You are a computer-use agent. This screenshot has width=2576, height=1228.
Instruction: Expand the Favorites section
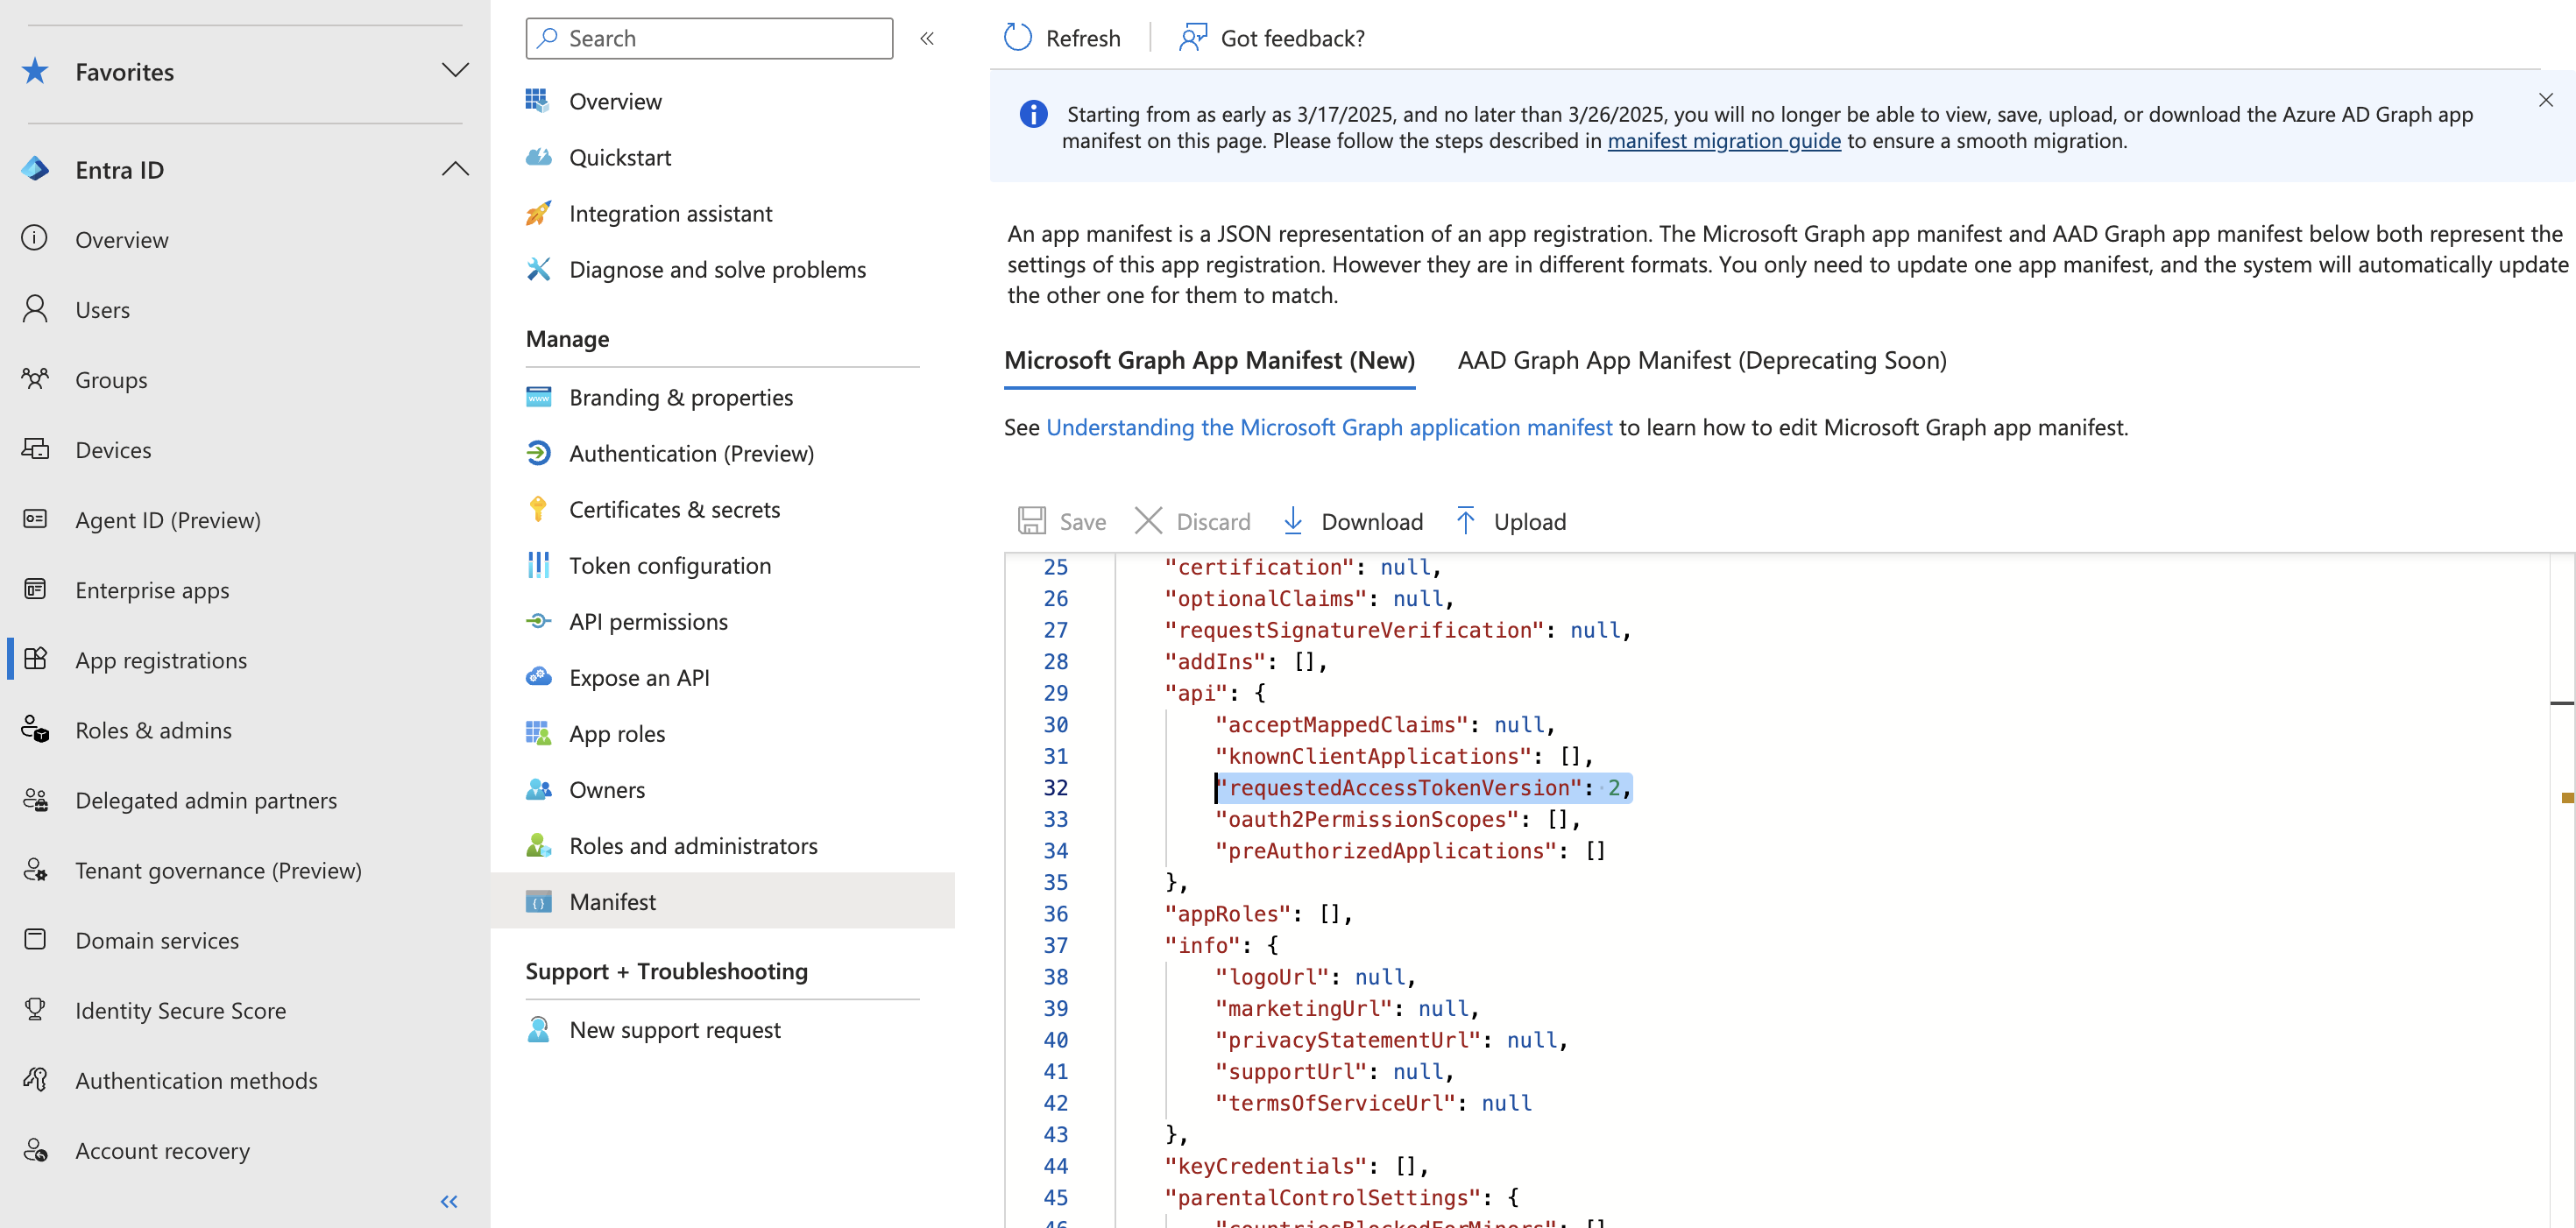pos(456,70)
